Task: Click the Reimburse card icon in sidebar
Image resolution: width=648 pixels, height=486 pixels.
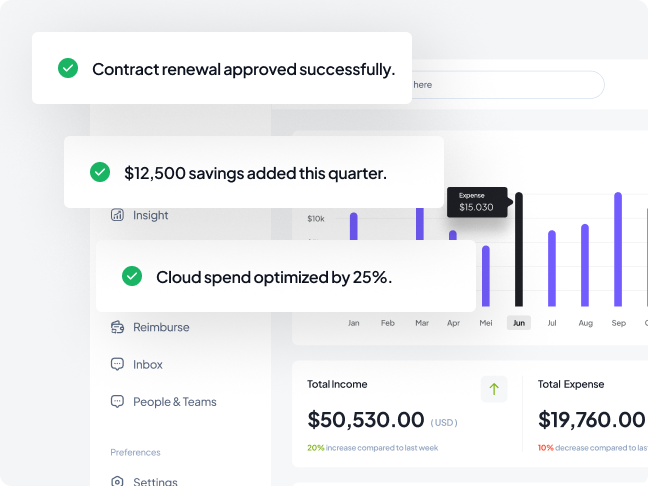Action: tap(117, 327)
